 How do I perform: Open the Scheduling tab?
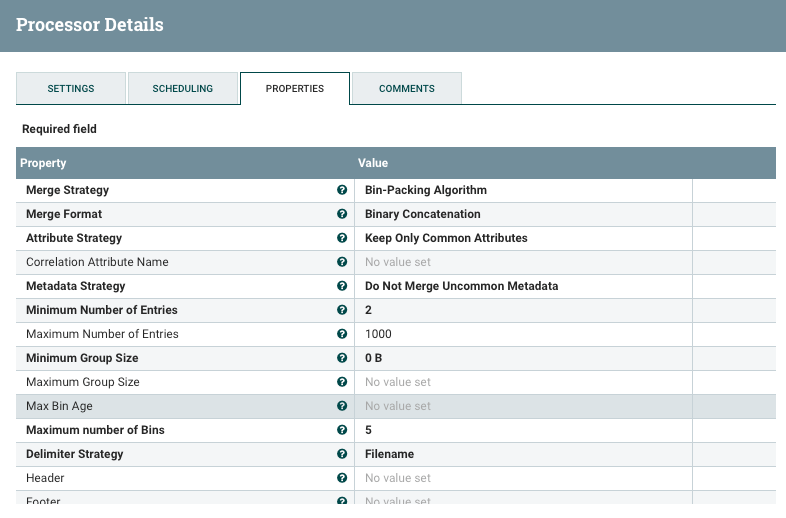pos(183,88)
